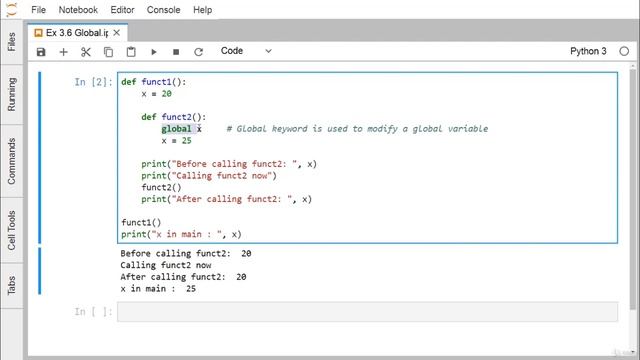640x360 pixels.
Task: Run the selected cell with play icon
Action: pos(153,52)
